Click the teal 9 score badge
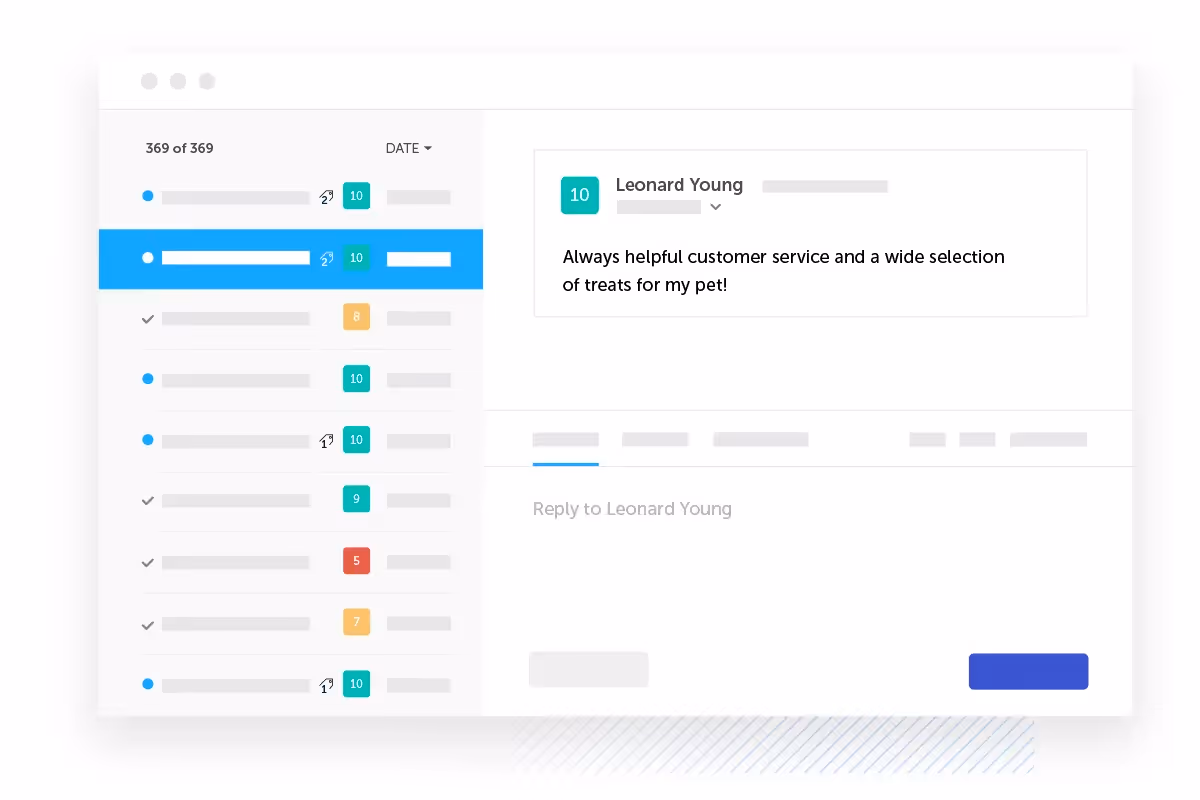This screenshot has height=800, width=1200. (356, 499)
